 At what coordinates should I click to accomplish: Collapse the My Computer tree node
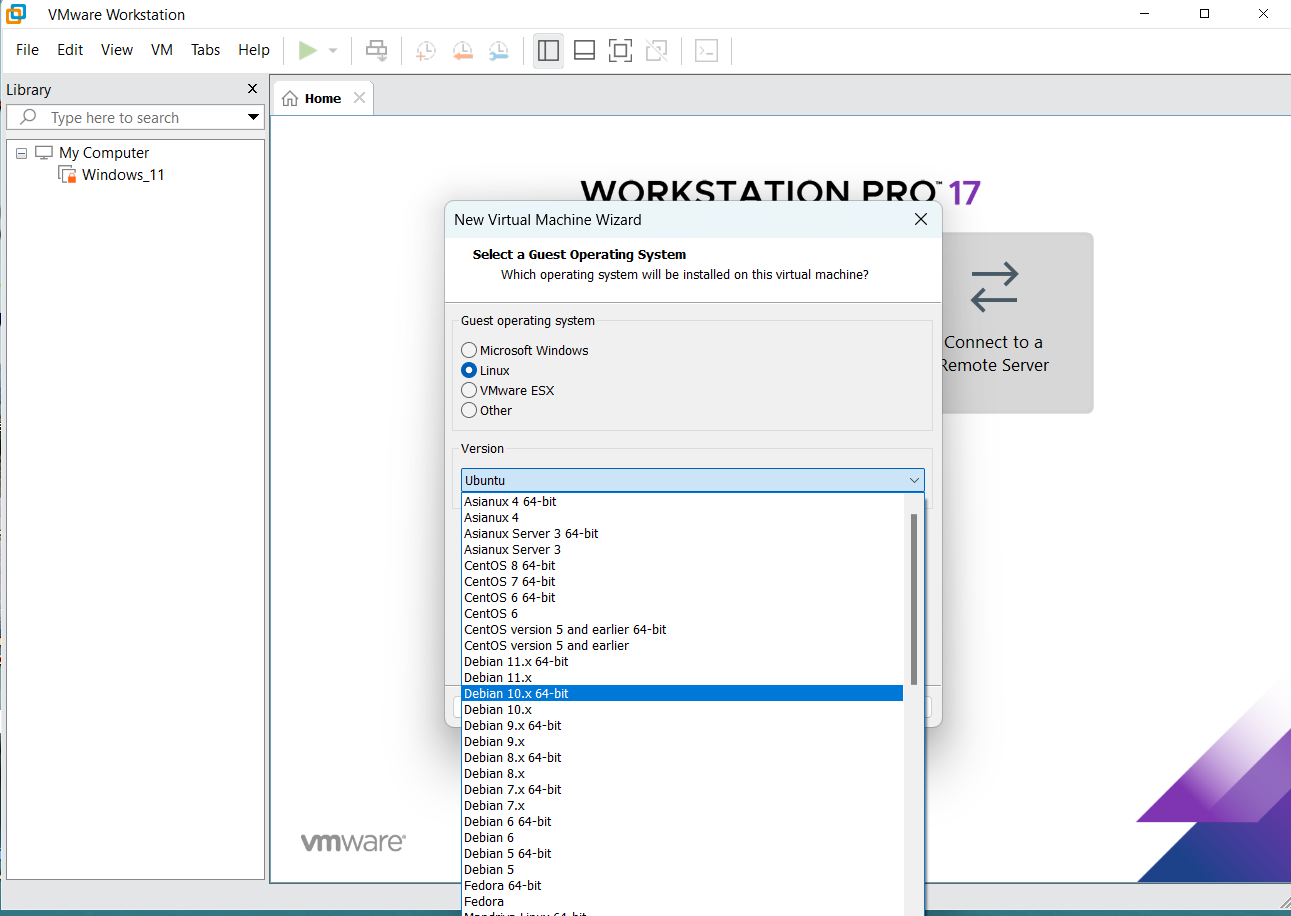22,153
